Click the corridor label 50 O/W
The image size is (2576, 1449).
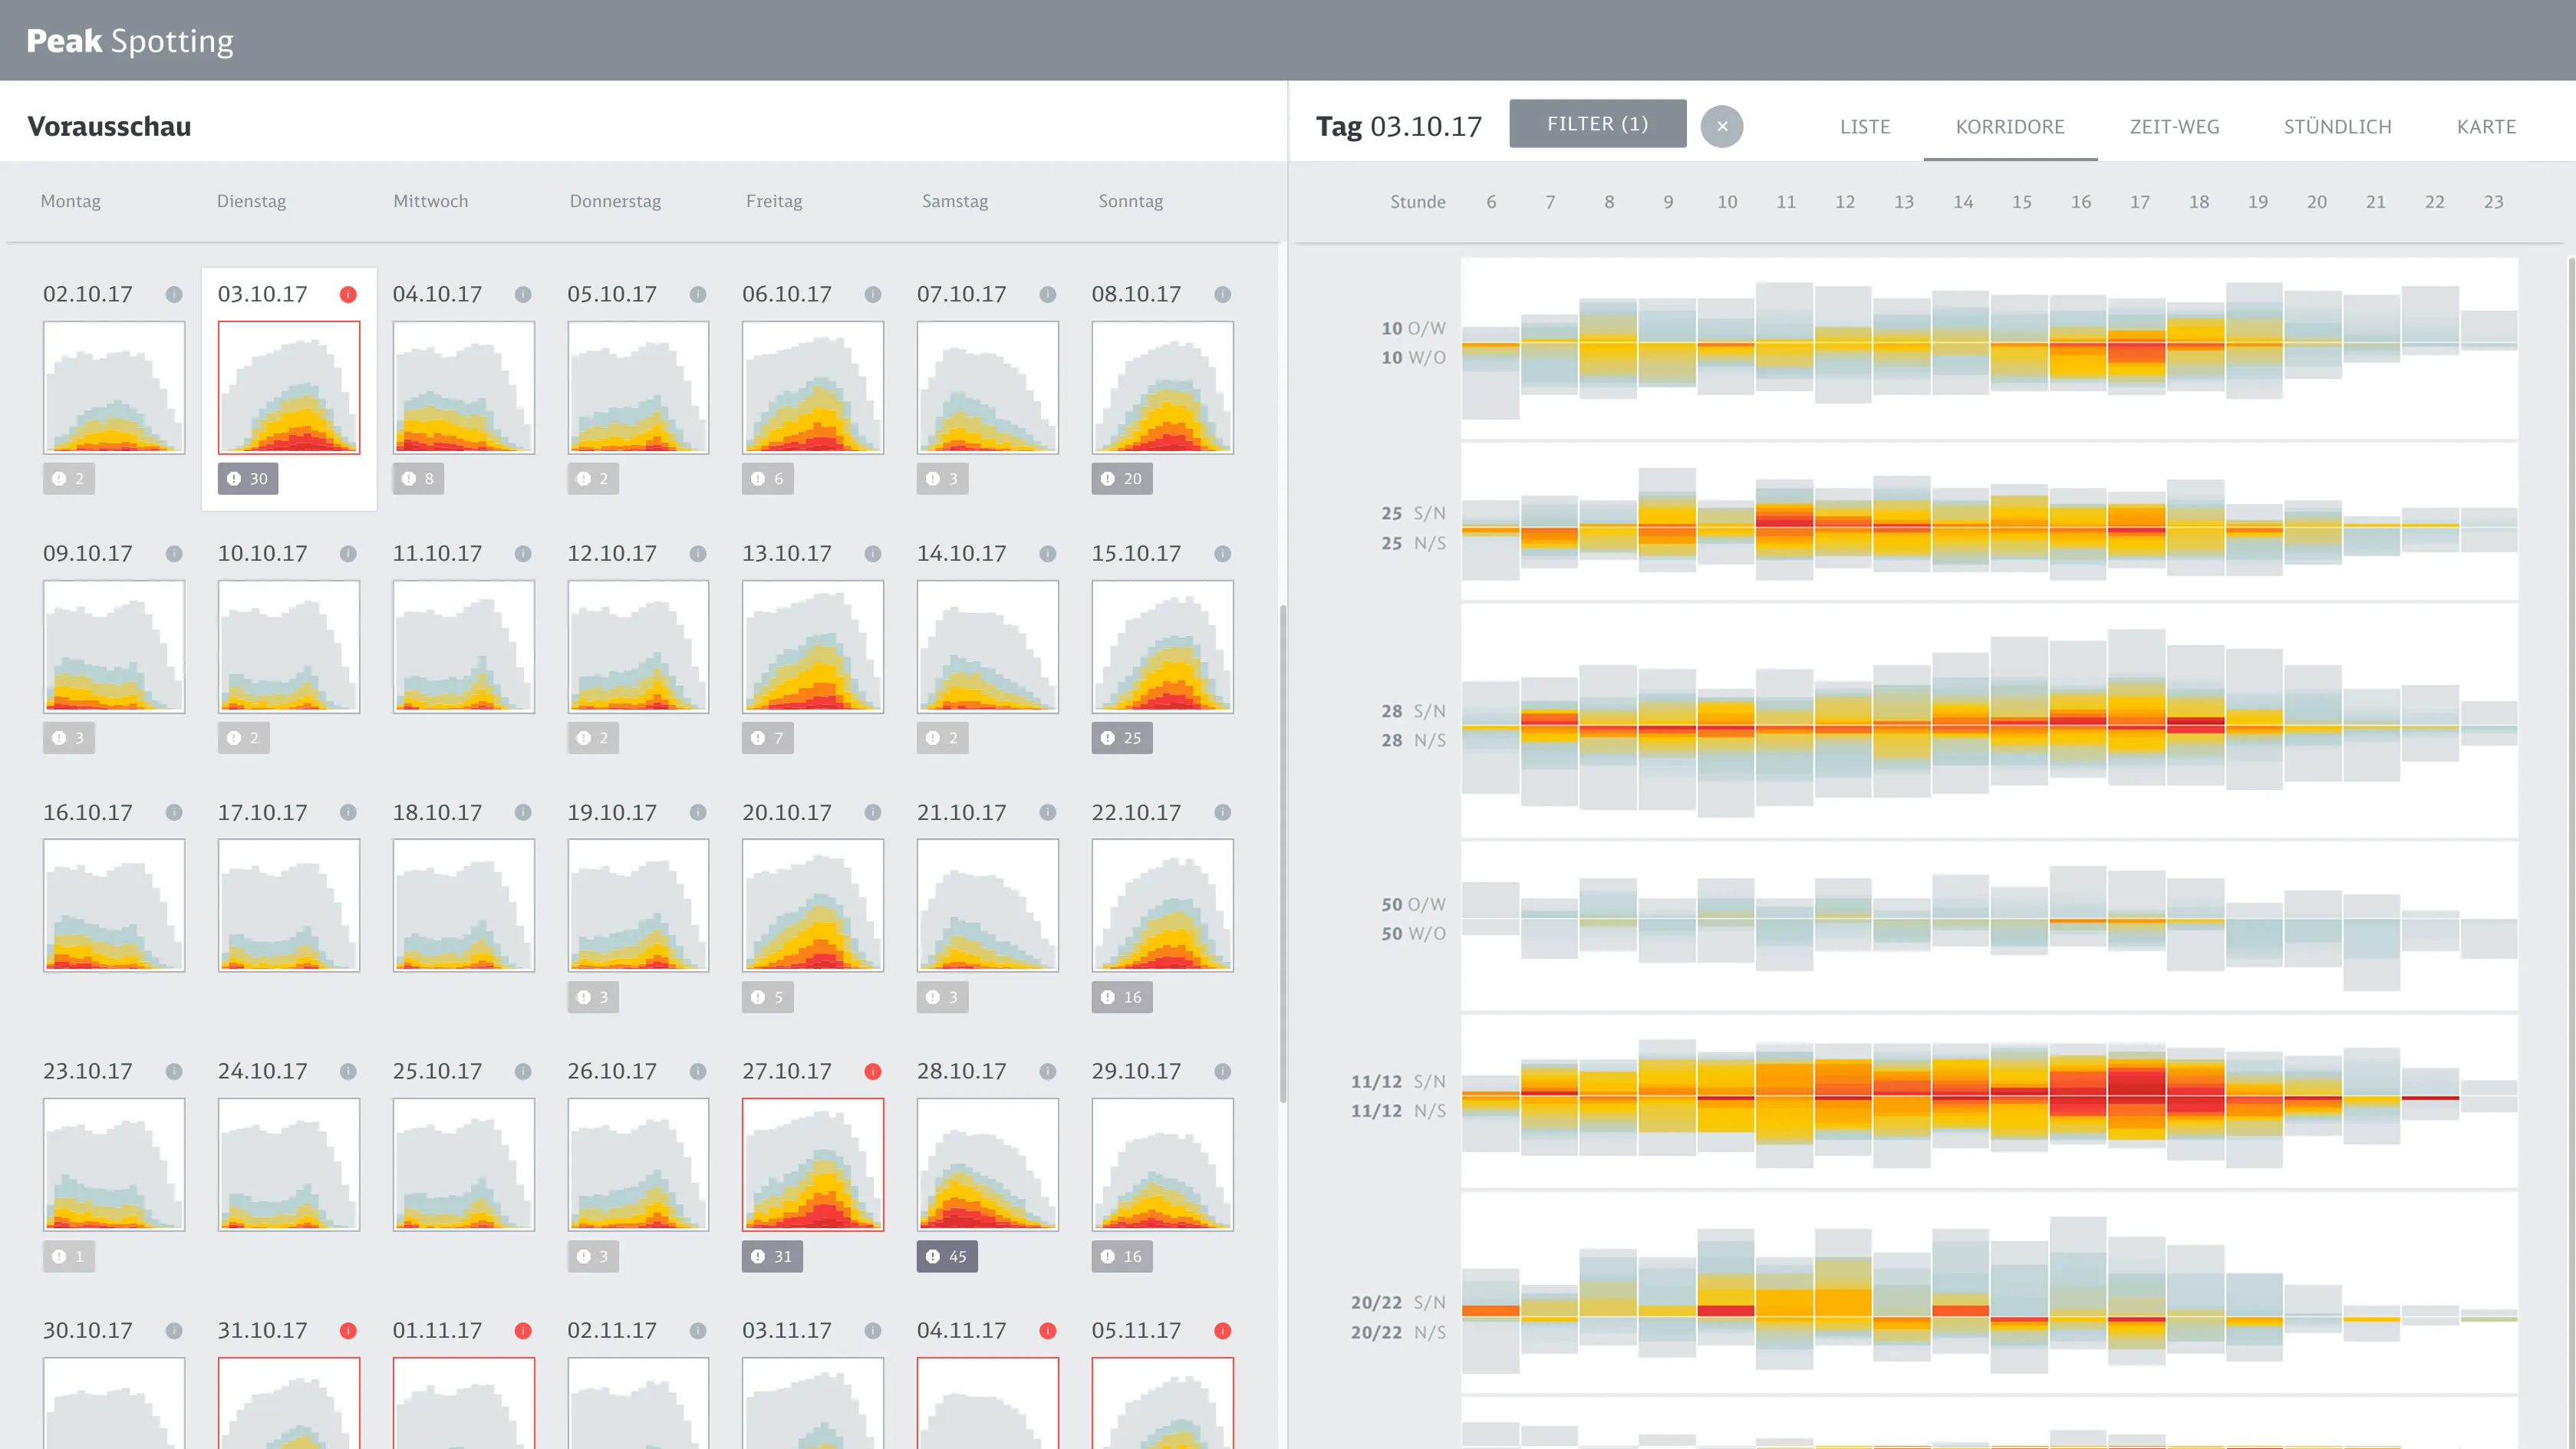click(x=1413, y=904)
